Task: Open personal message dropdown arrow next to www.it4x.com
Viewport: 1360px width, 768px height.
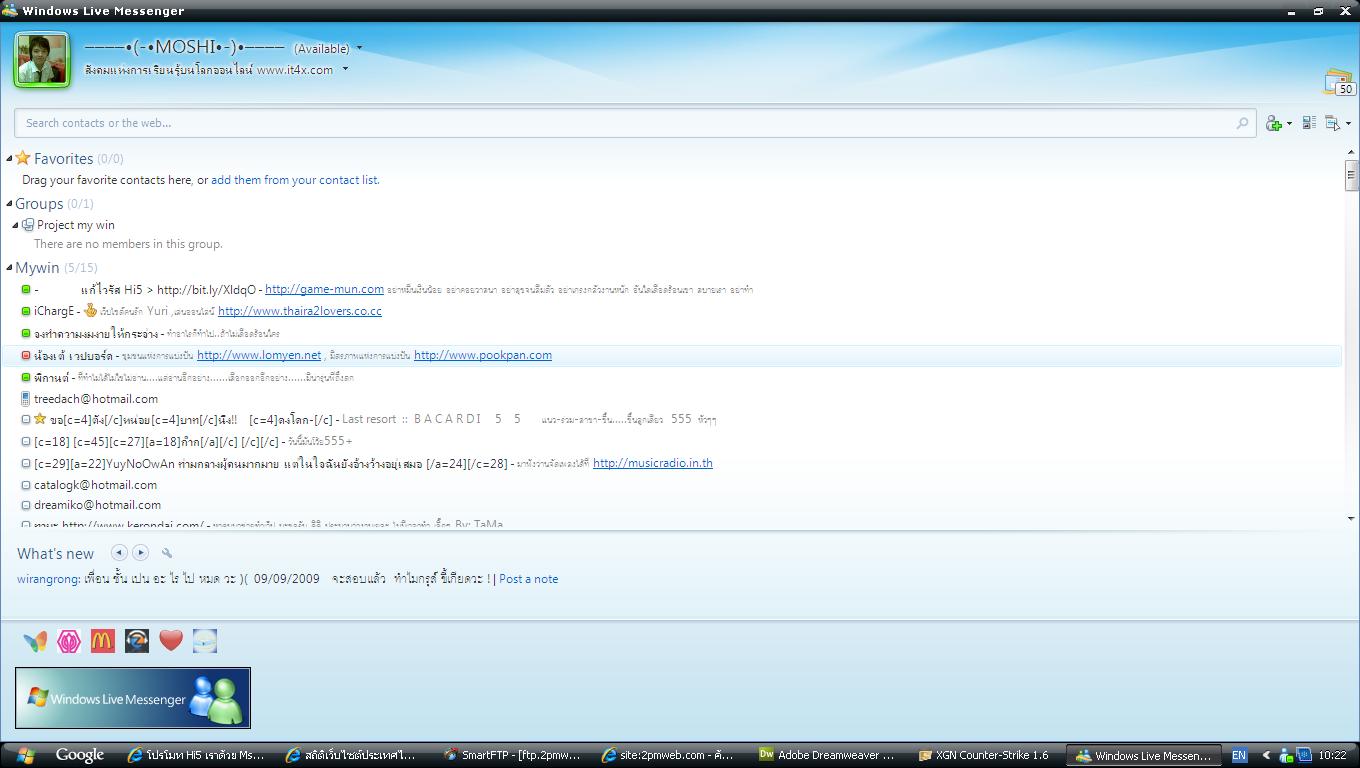Action: (x=345, y=70)
